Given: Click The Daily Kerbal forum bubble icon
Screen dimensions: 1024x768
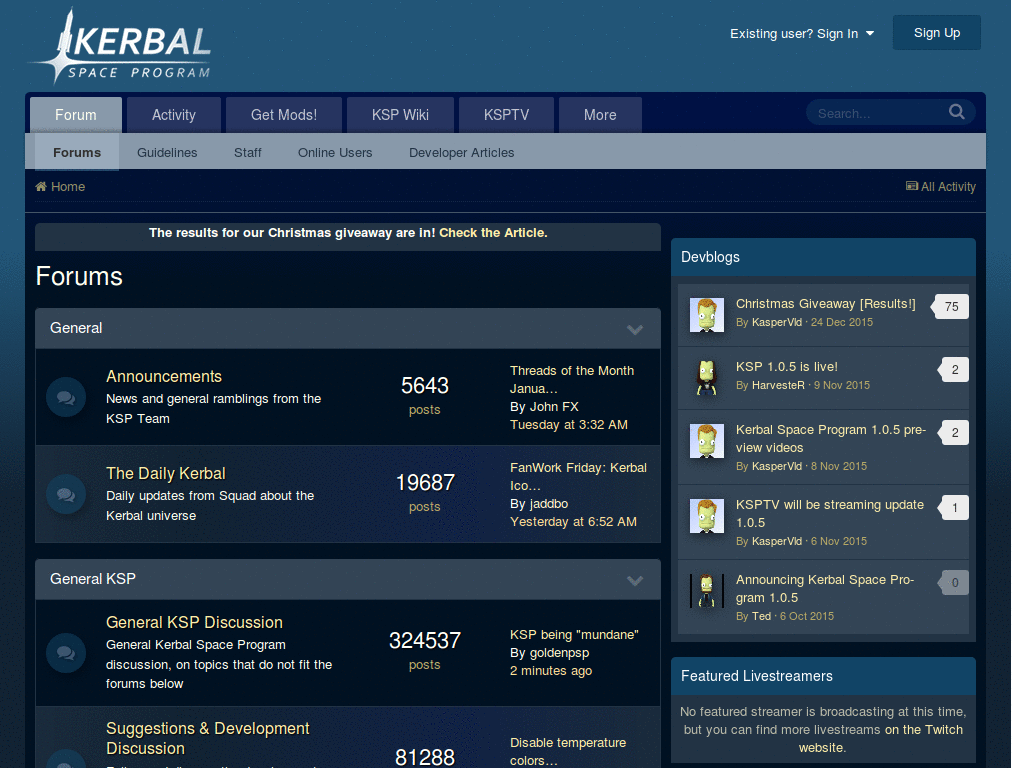Looking at the screenshot, I should click(66, 494).
